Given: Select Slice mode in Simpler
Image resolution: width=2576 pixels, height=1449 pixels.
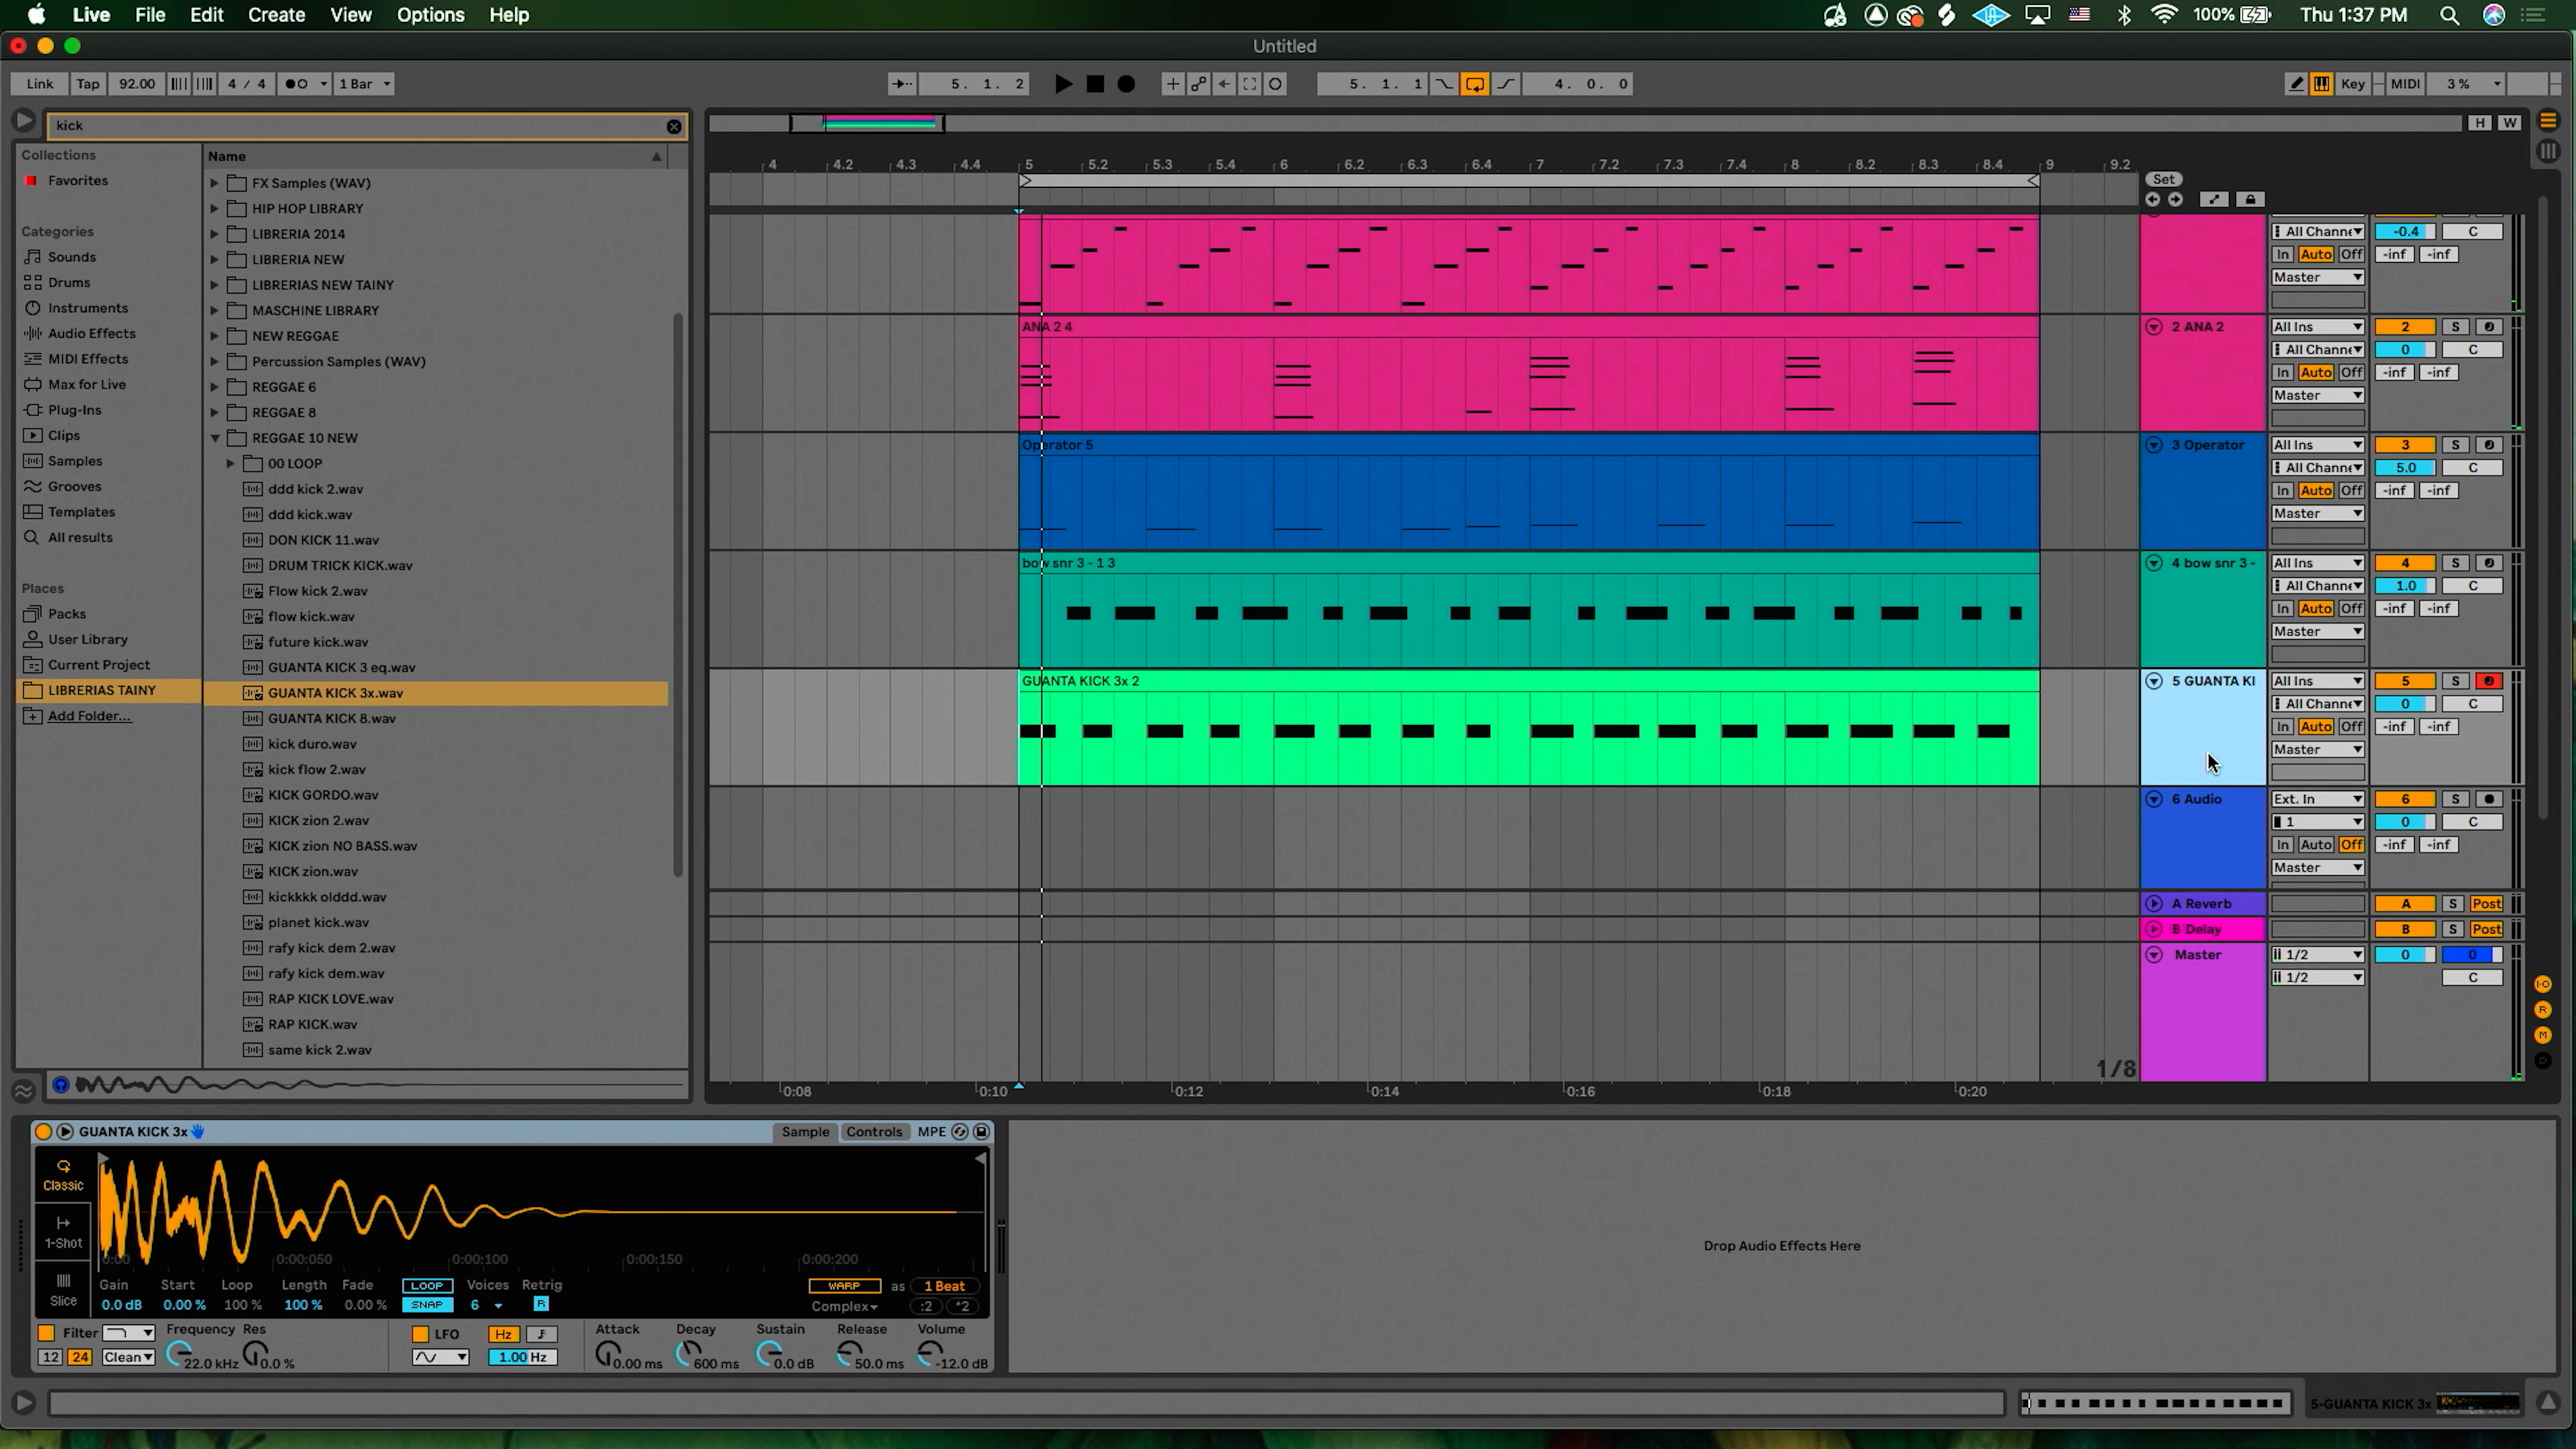Looking at the screenshot, I should (x=63, y=1289).
